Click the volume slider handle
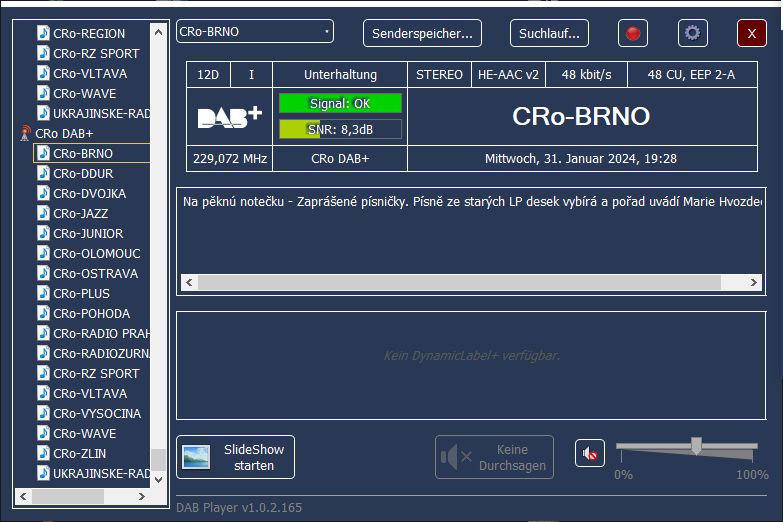 [x=696, y=446]
